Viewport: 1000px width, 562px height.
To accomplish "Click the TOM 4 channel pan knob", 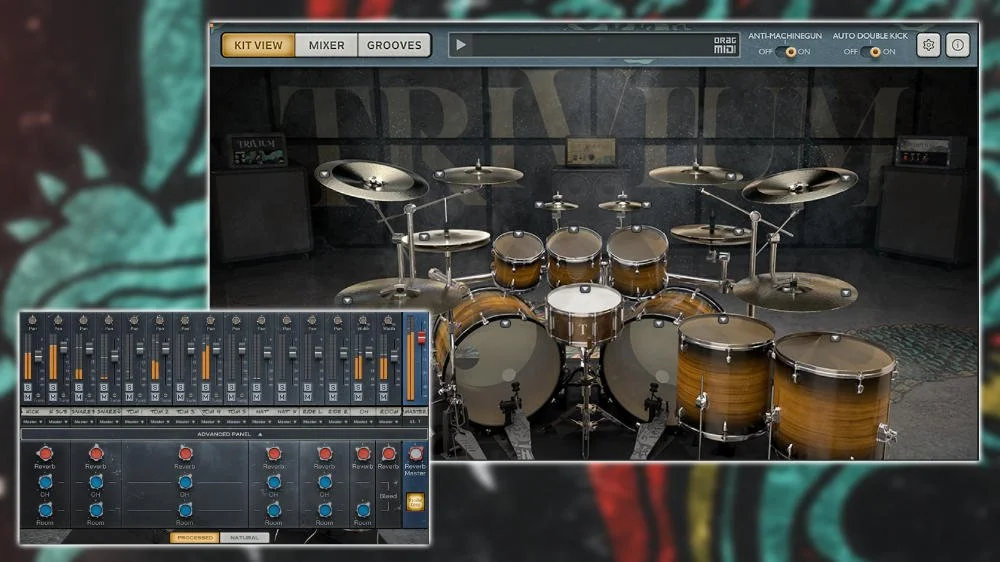I will pos(210,320).
